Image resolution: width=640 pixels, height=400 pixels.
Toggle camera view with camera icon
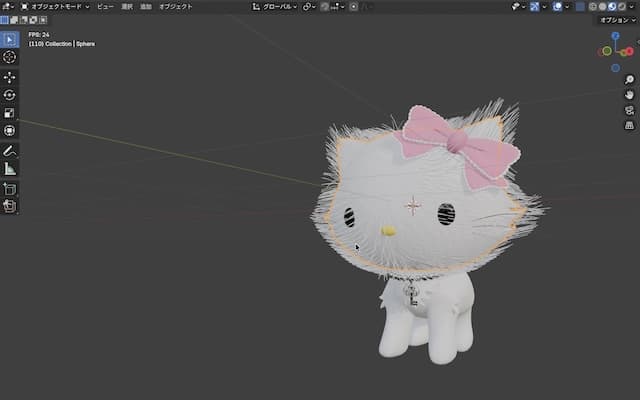[x=629, y=110]
